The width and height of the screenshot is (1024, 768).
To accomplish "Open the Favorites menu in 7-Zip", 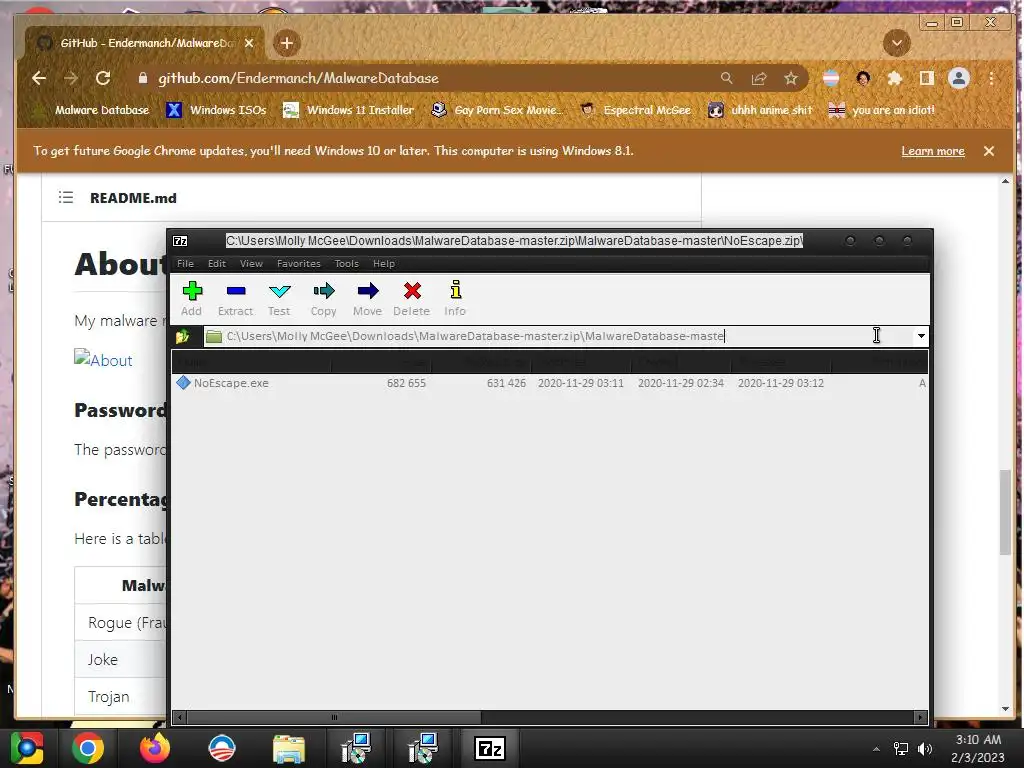I will coord(299,264).
